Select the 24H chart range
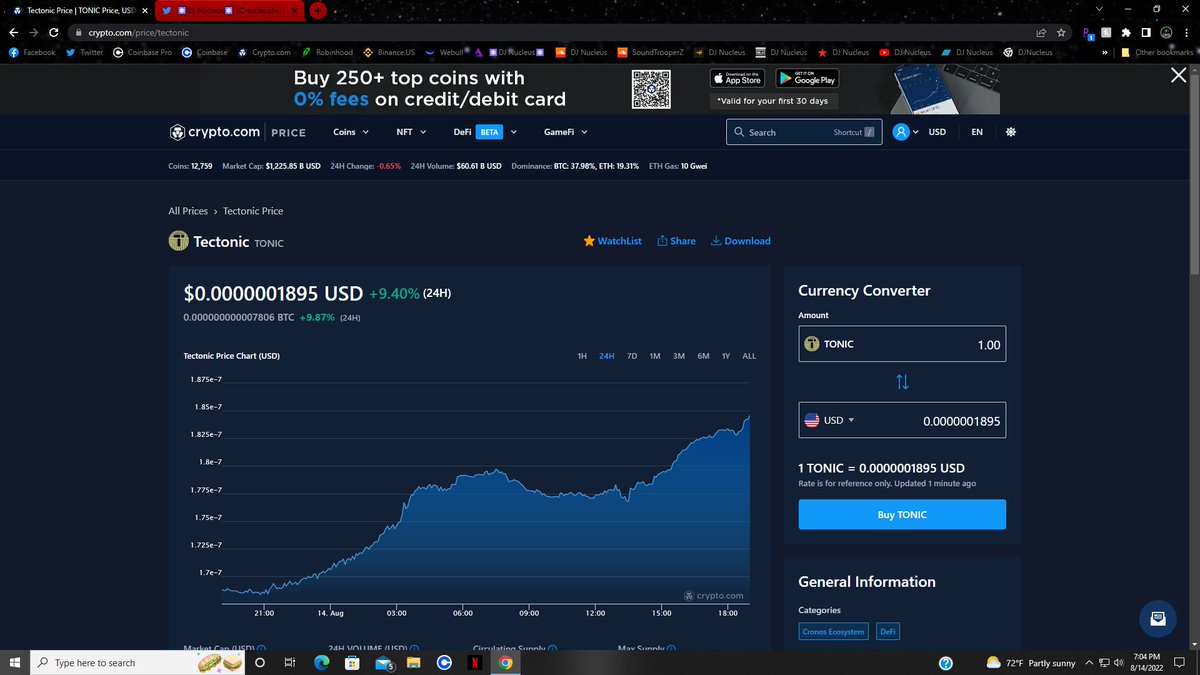 click(606, 356)
